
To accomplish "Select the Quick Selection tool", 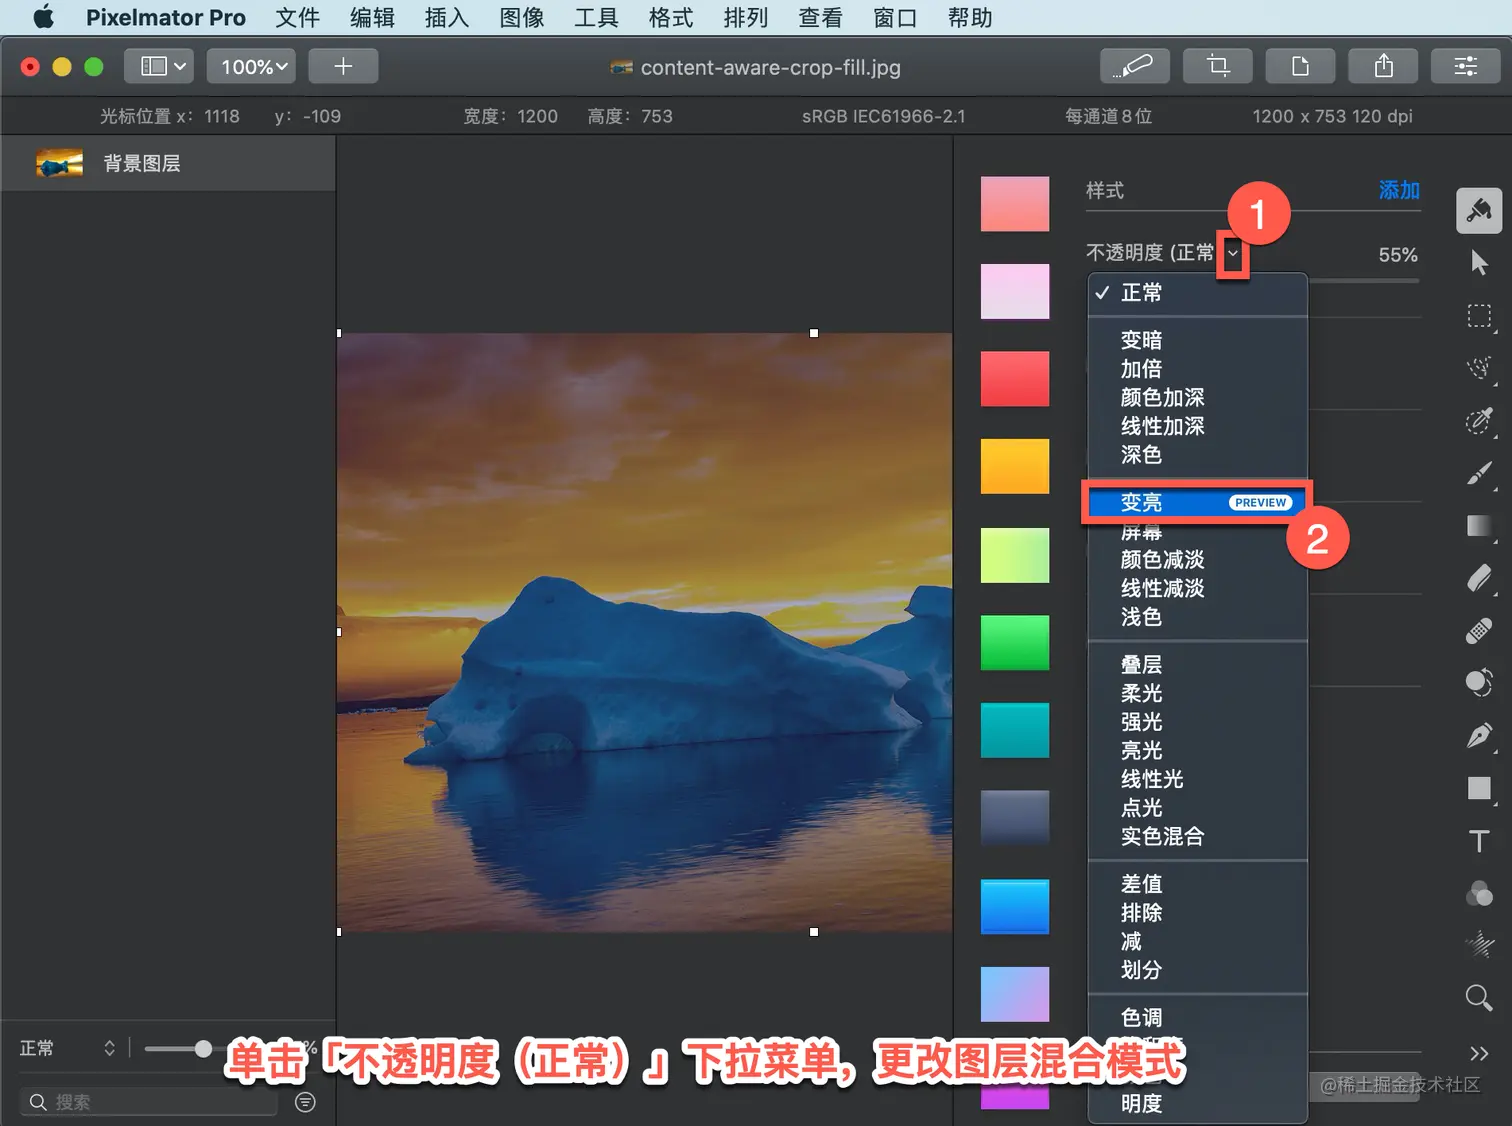I will (1479, 368).
